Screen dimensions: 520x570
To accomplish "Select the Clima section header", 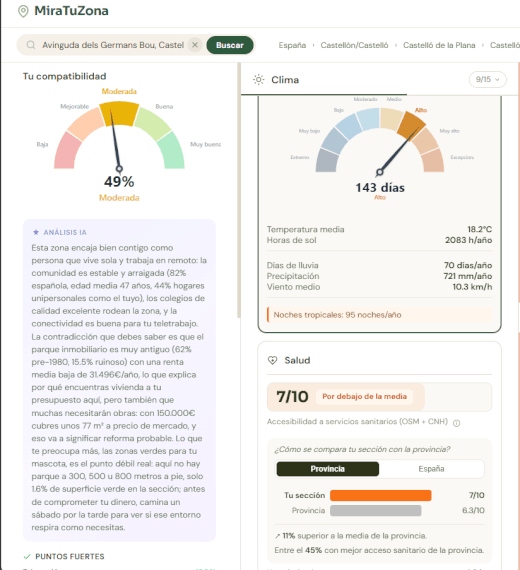I will (x=285, y=80).
